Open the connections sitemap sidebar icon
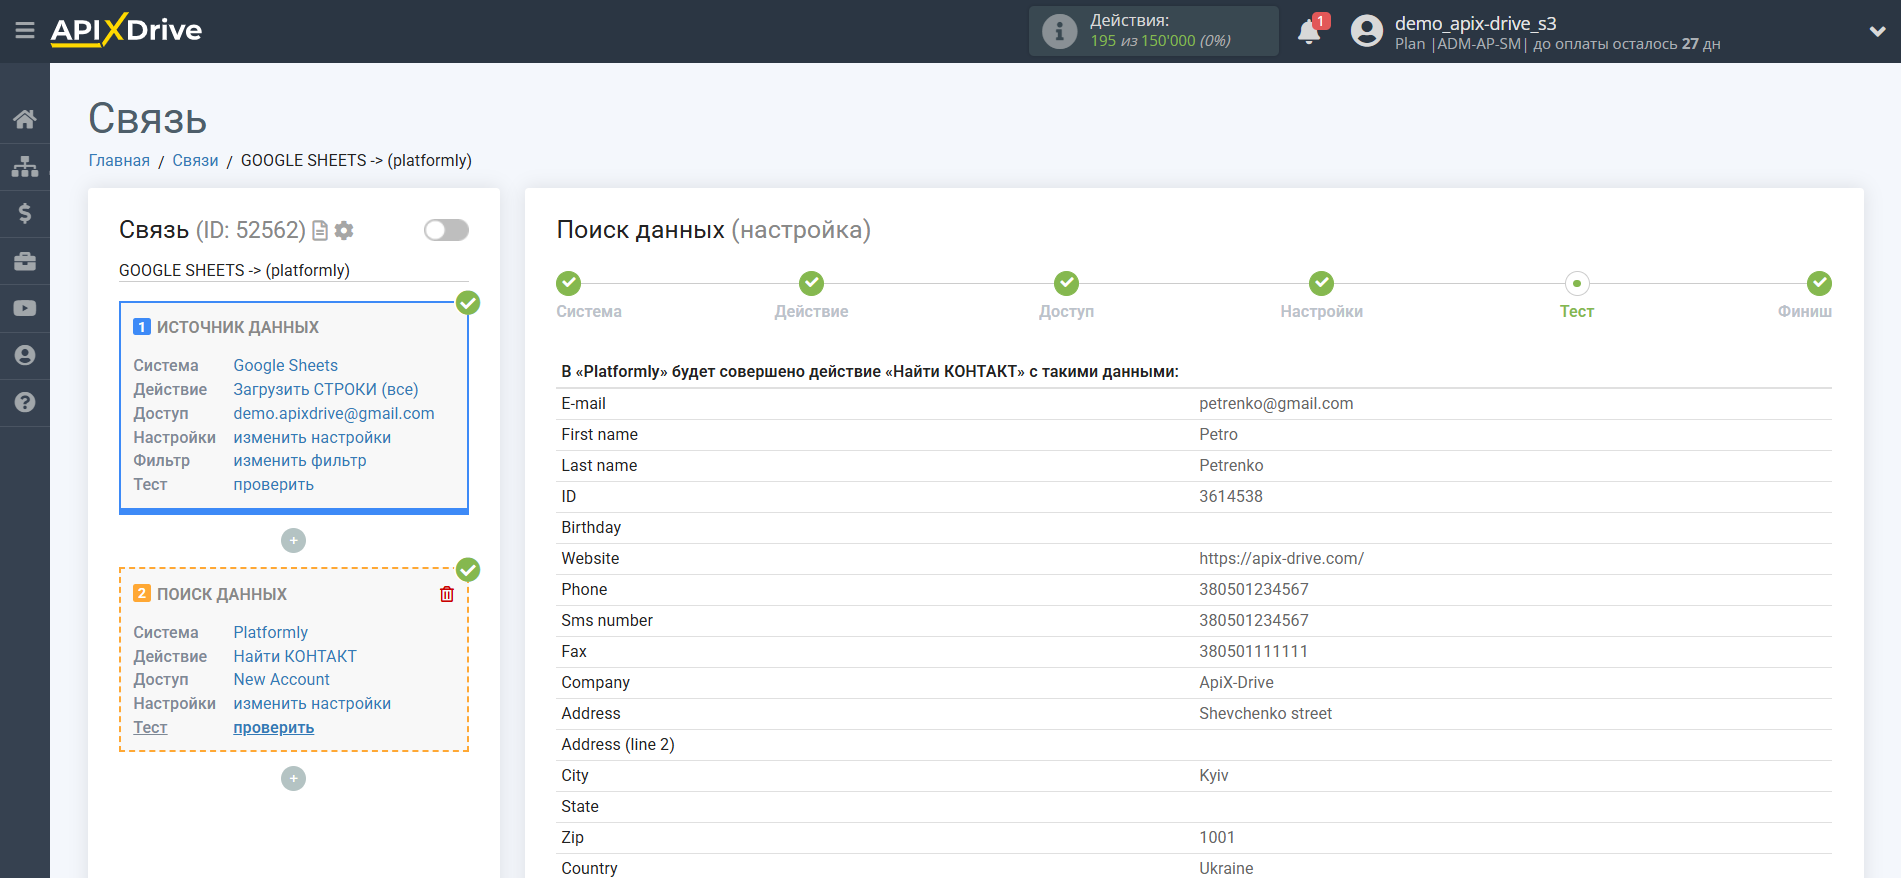This screenshot has width=1901, height=878. [25, 166]
